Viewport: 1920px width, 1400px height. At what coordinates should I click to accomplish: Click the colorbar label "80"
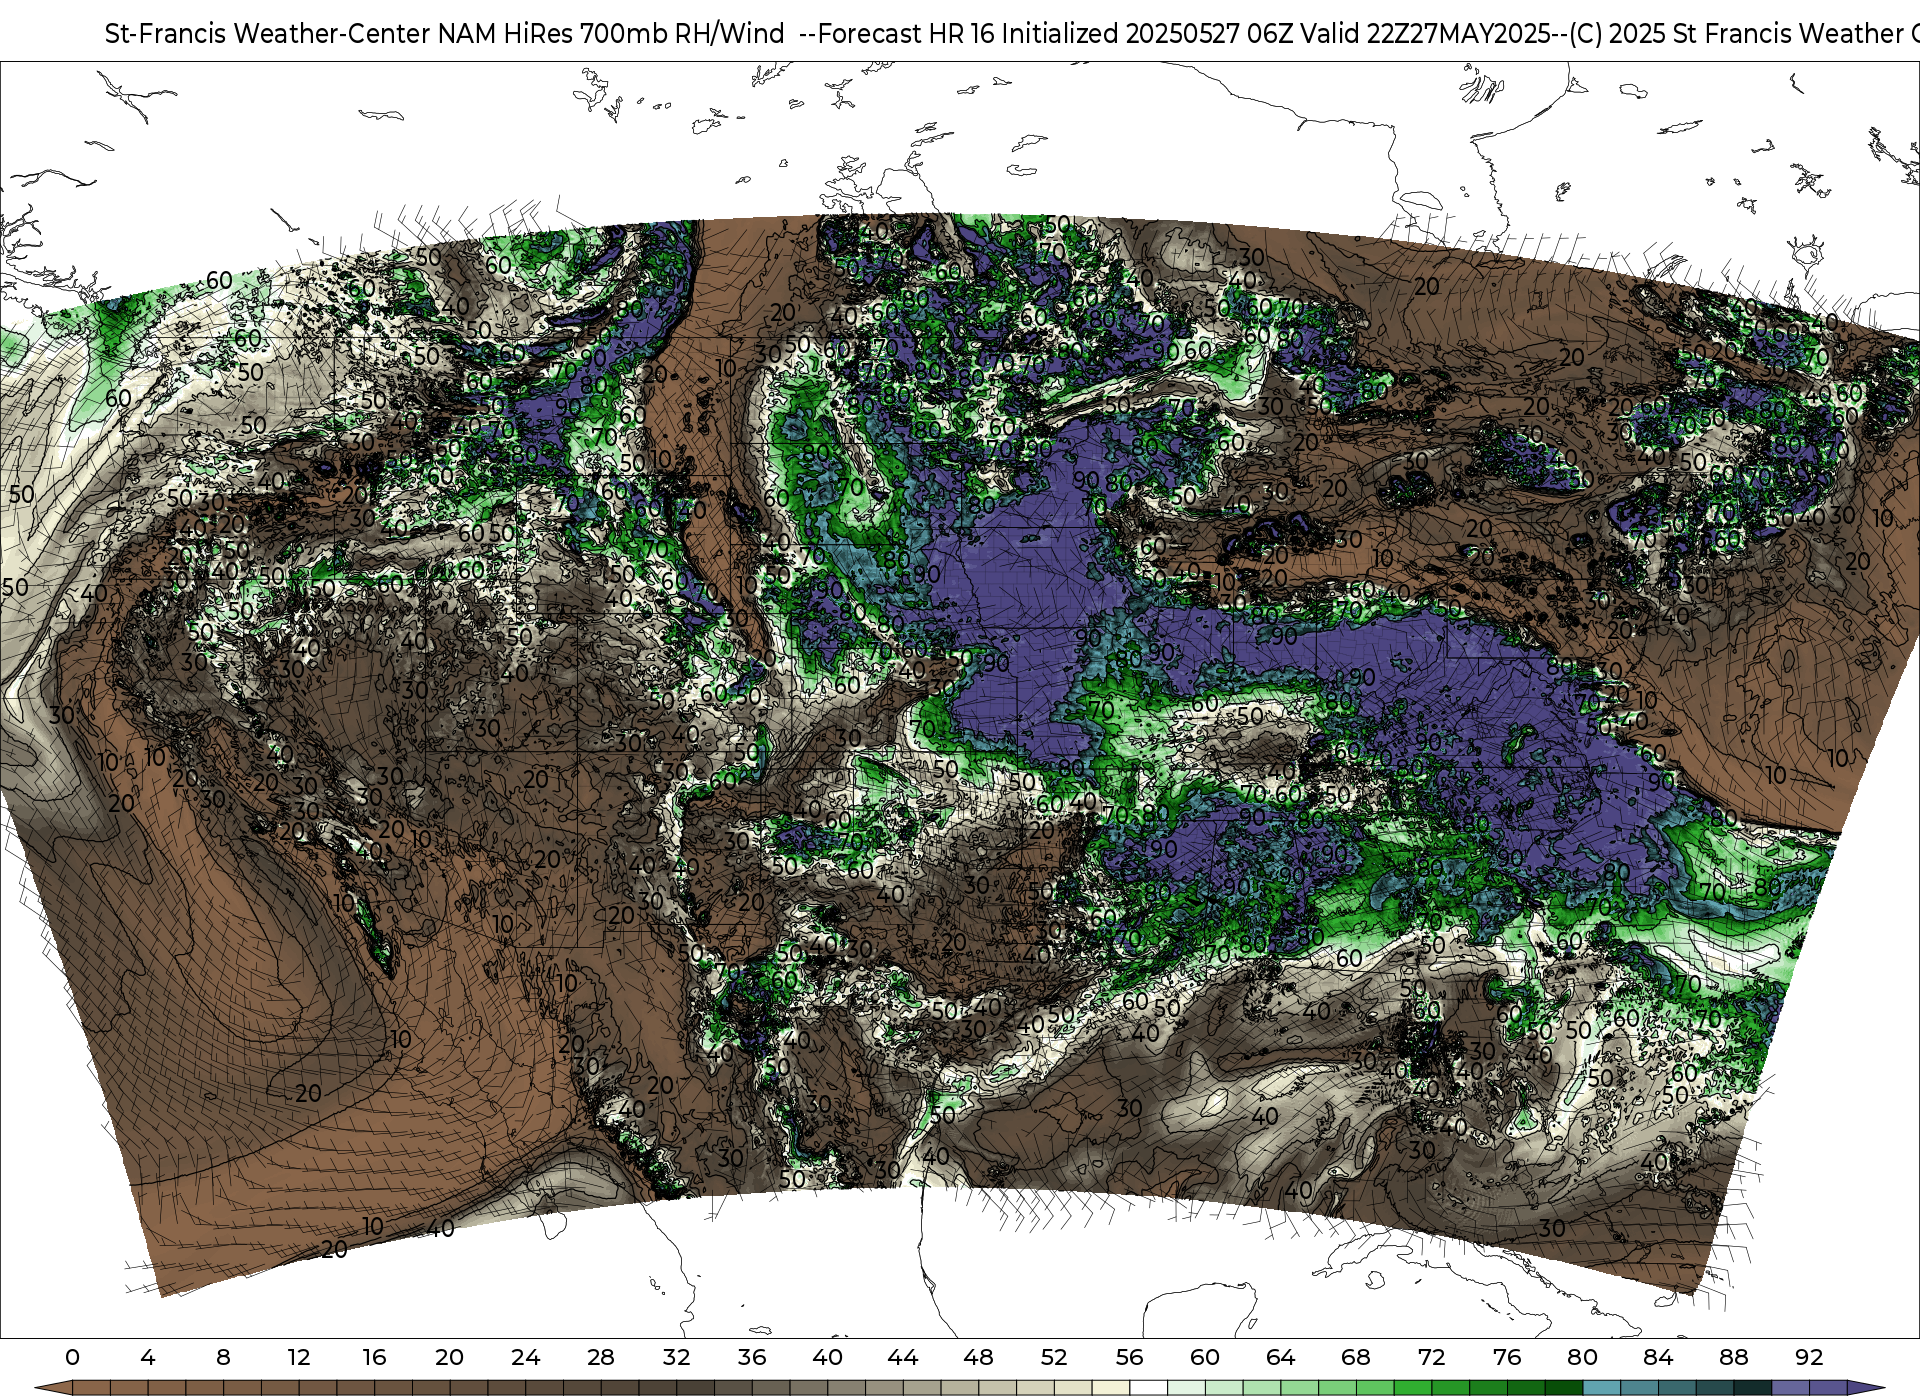[x=1582, y=1357]
